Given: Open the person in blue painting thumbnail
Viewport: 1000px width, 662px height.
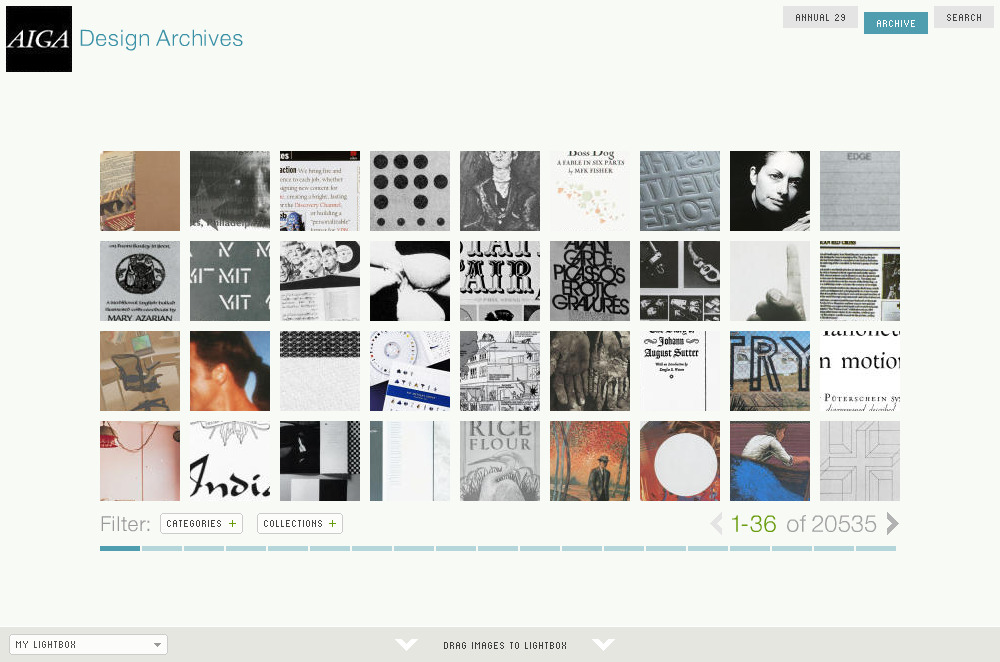Looking at the screenshot, I should [x=770, y=460].
